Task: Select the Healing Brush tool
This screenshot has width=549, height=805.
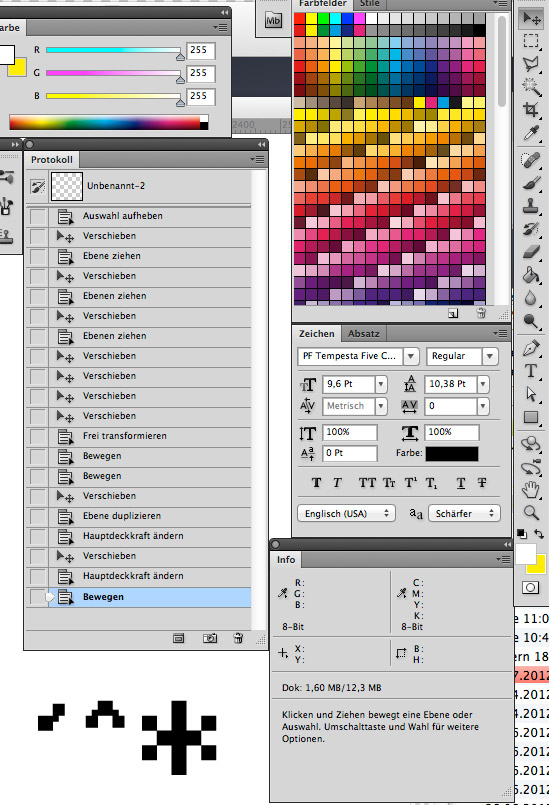Action: pos(531,160)
